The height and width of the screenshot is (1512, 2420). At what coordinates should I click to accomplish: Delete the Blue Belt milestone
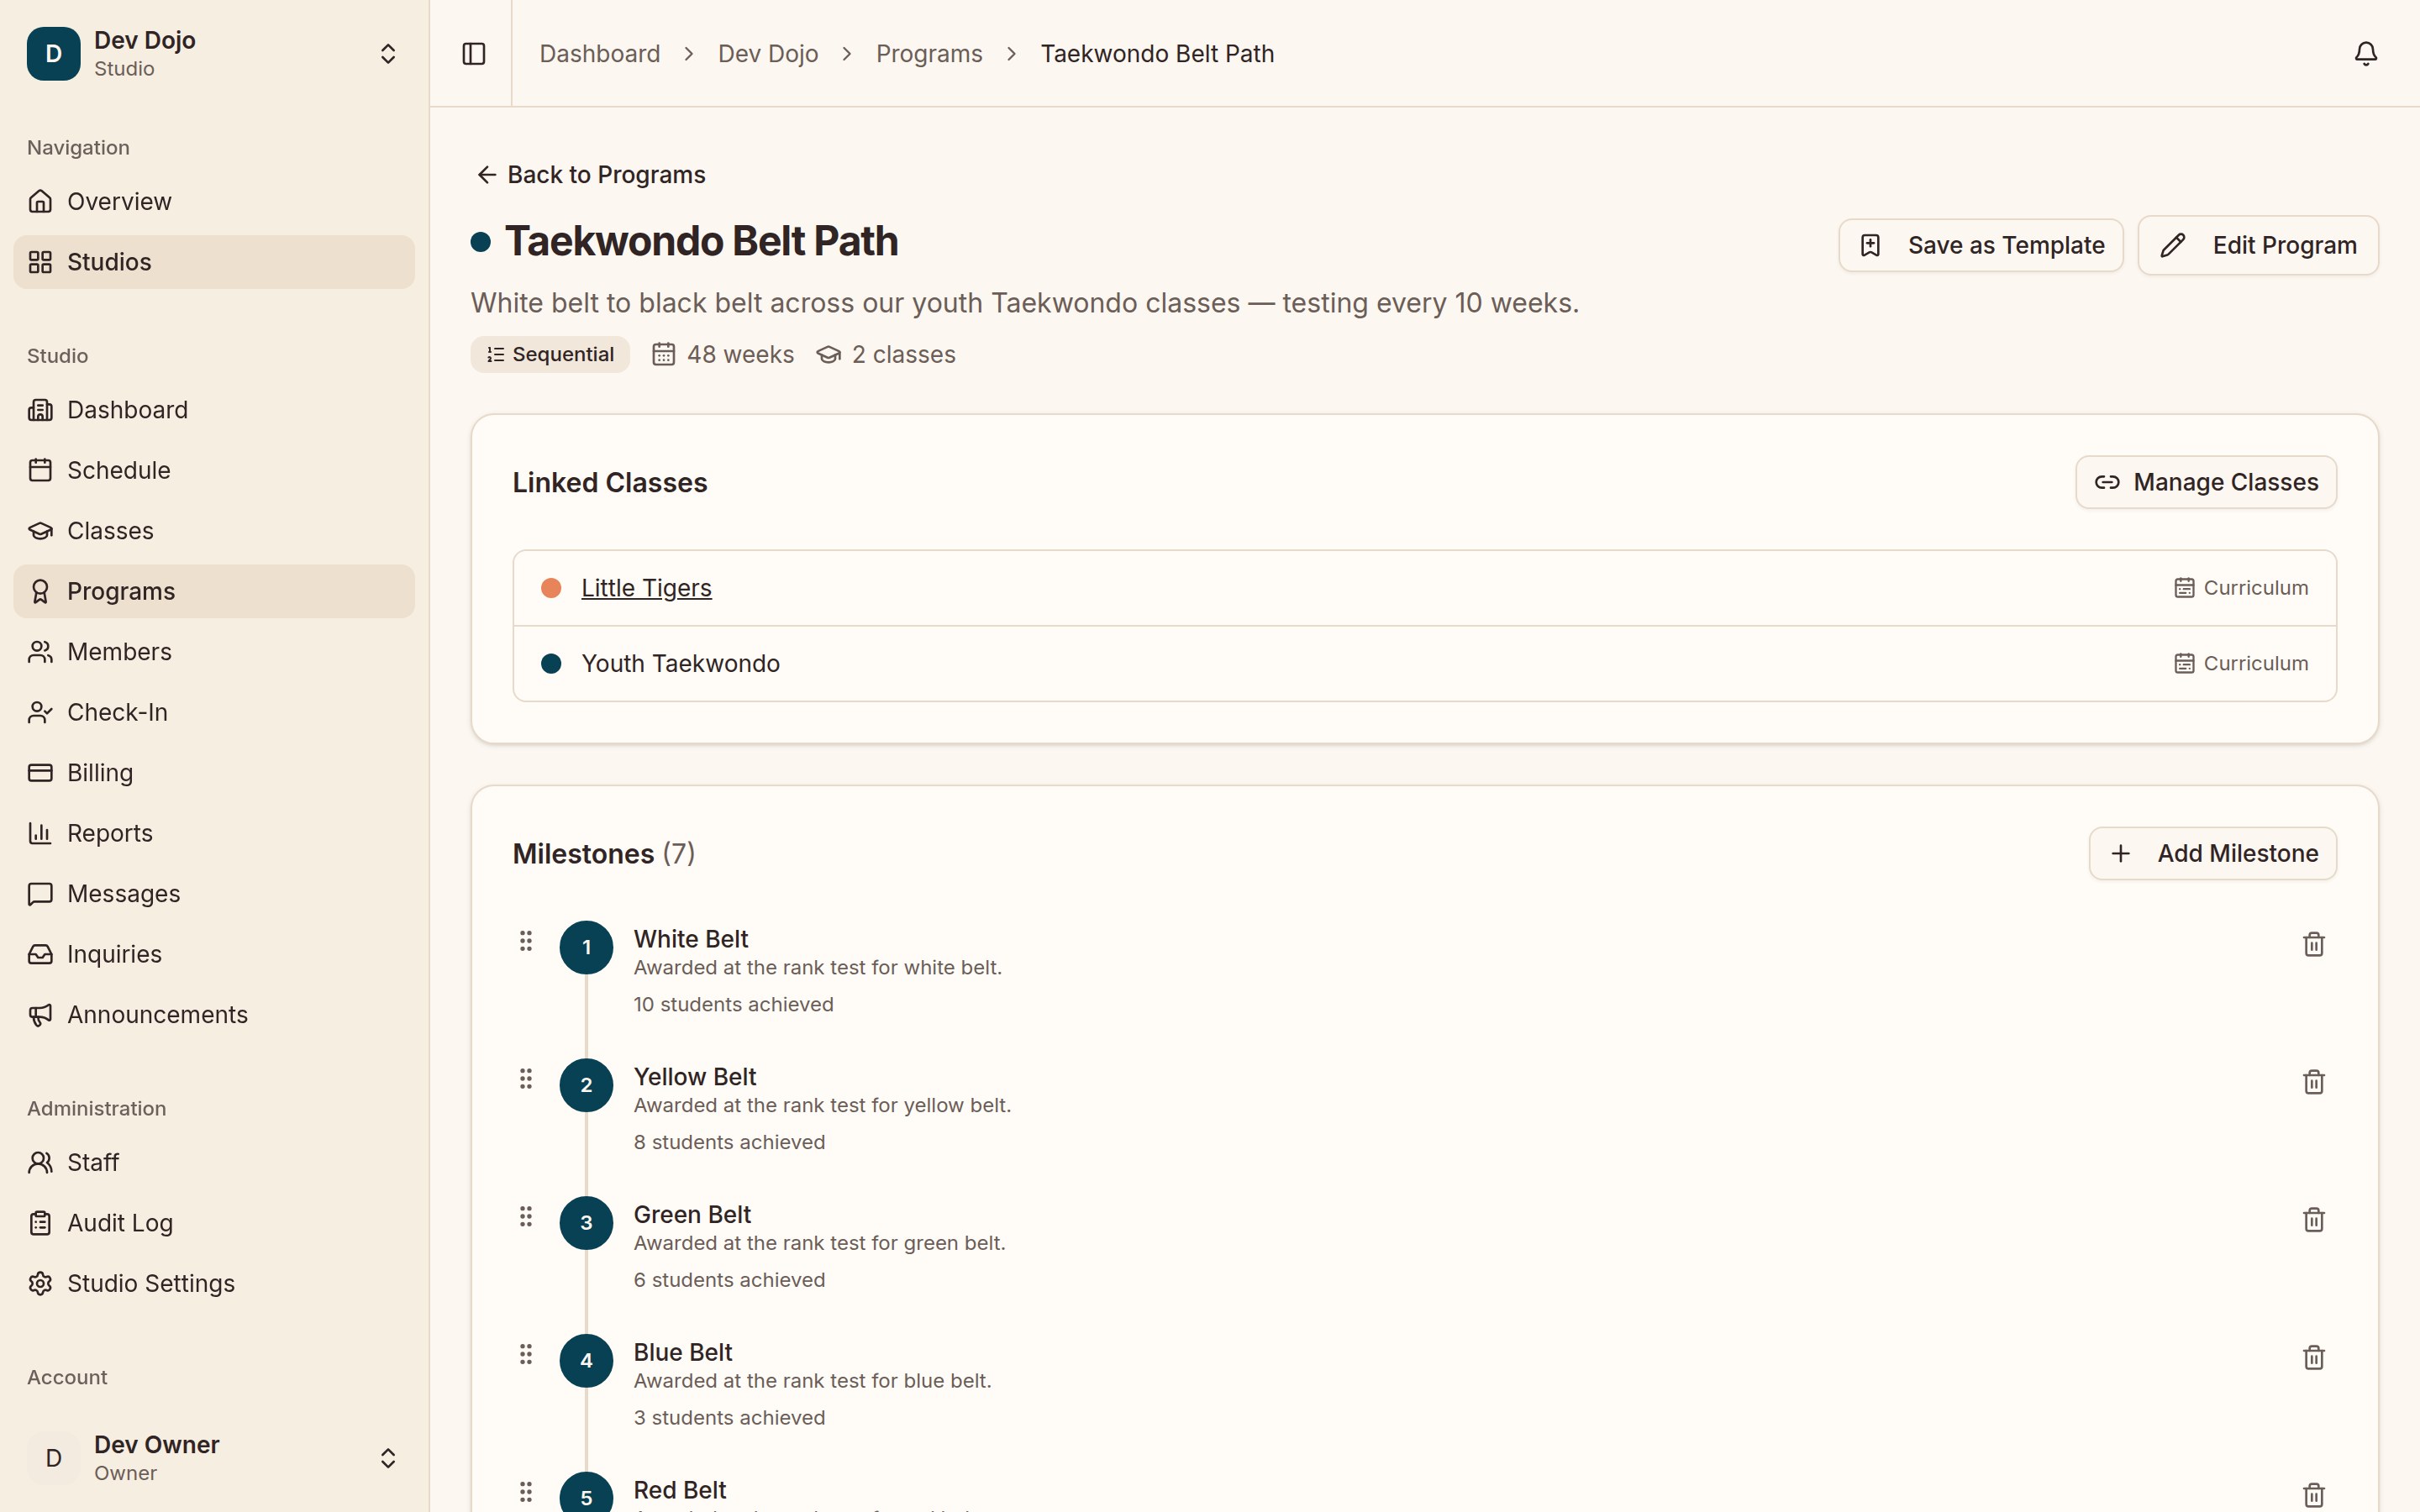(x=2313, y=1358)
